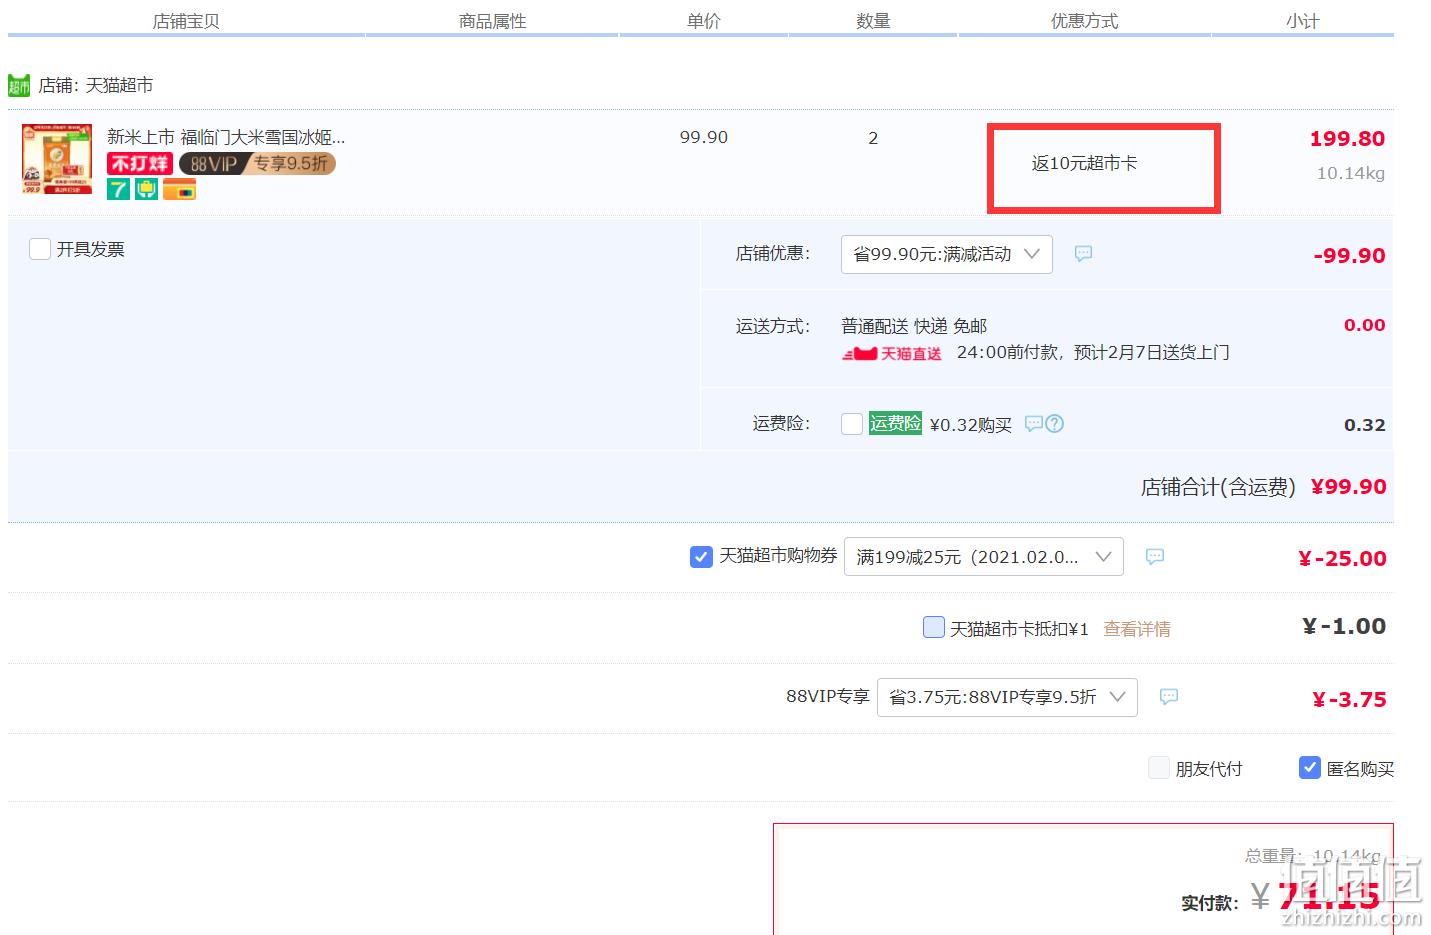Click the green 运费险 label tag
Screen dimensions: 1431x935
coord(895,423)
